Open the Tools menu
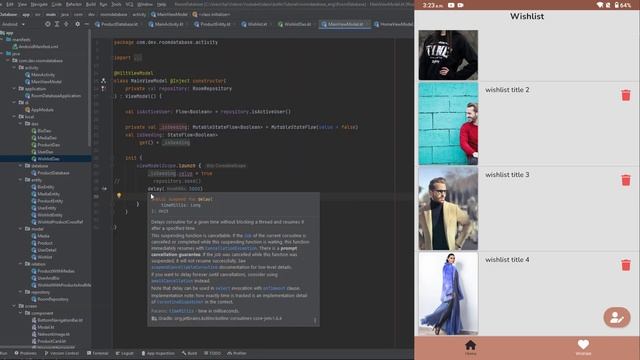The image size is (640, 360). click(116, 4)
